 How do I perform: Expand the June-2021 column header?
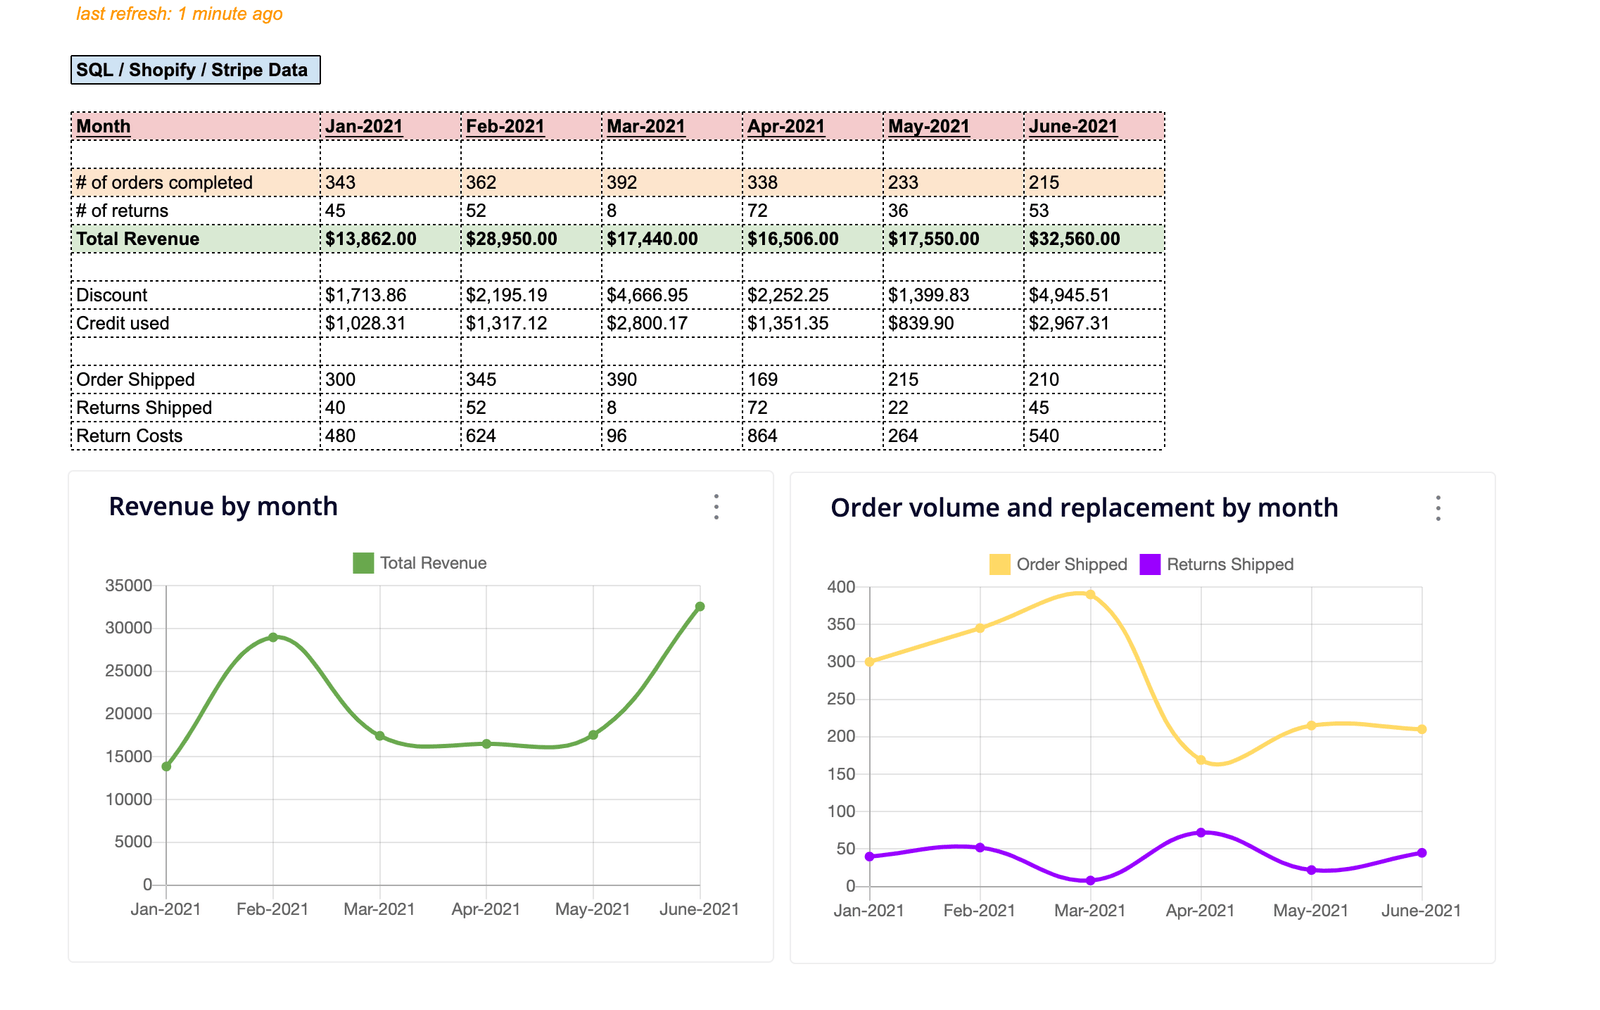pyautogui.click(x=1072, y=126)
